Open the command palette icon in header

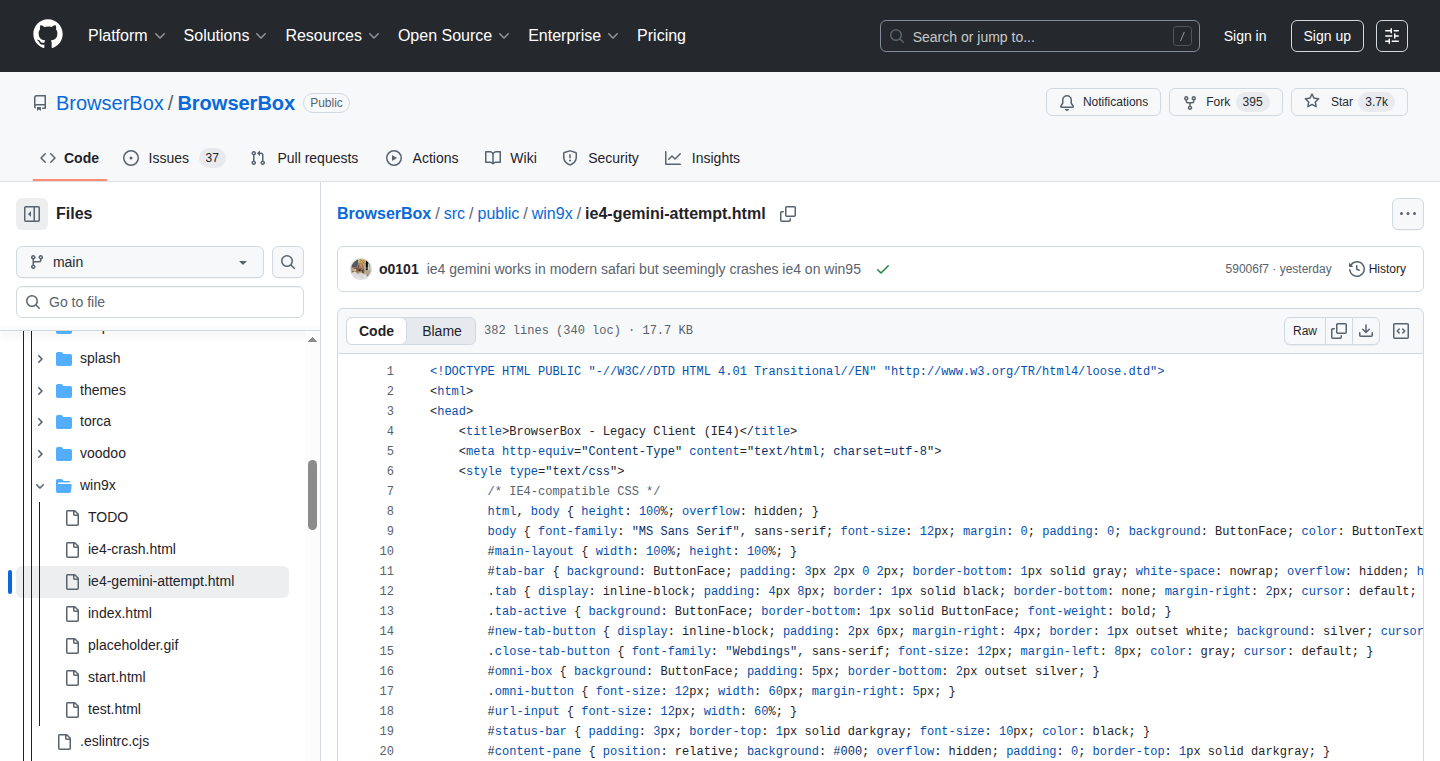[x=1392, y=36]
